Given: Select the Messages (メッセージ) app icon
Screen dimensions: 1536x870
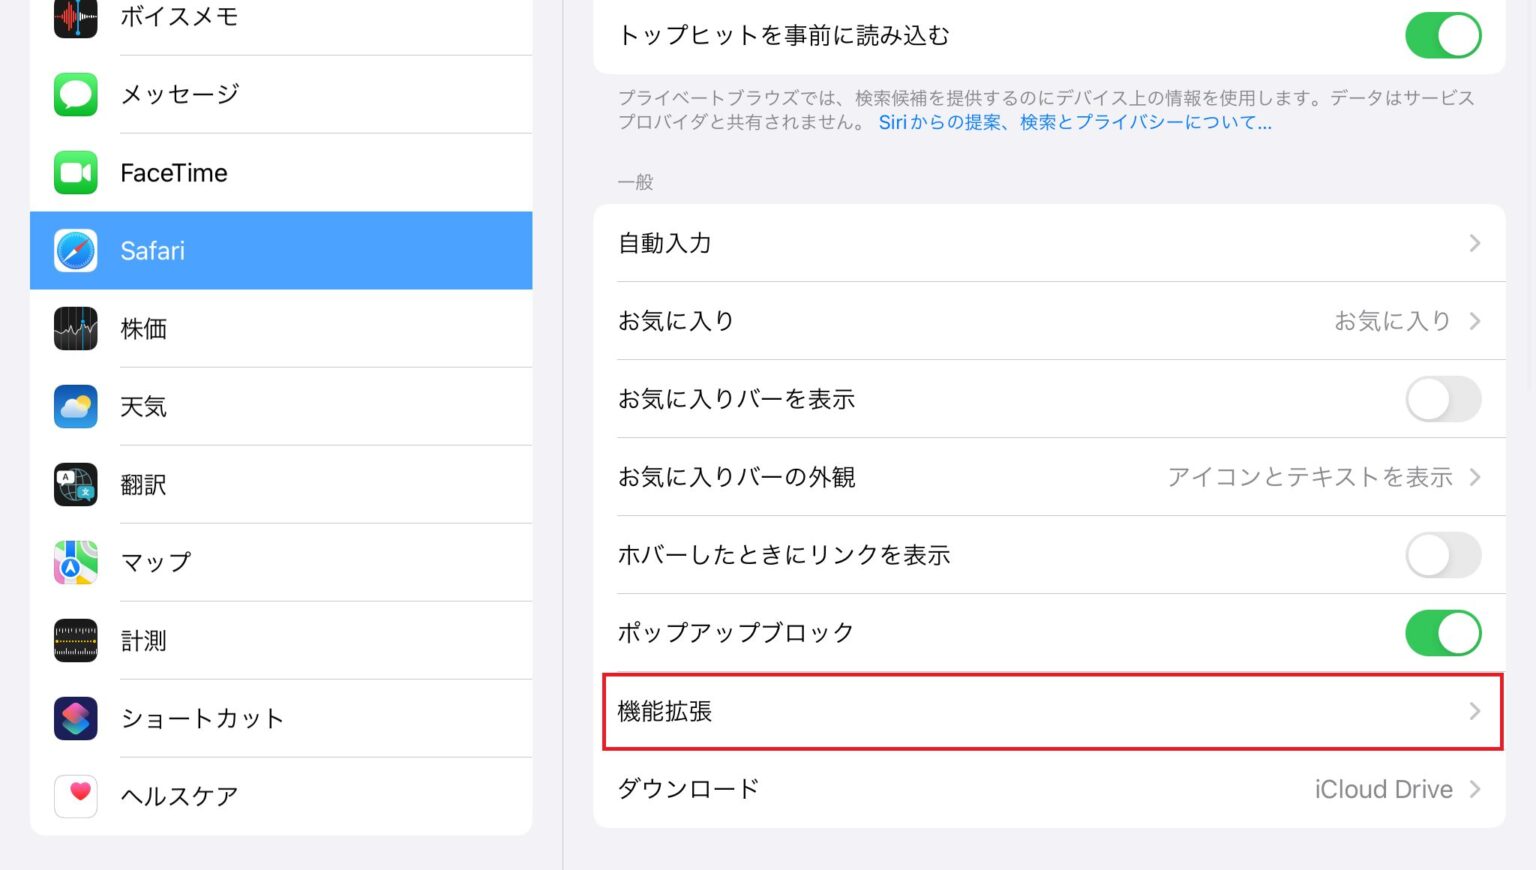Looking at the screenshot, I should coord(75,94).
